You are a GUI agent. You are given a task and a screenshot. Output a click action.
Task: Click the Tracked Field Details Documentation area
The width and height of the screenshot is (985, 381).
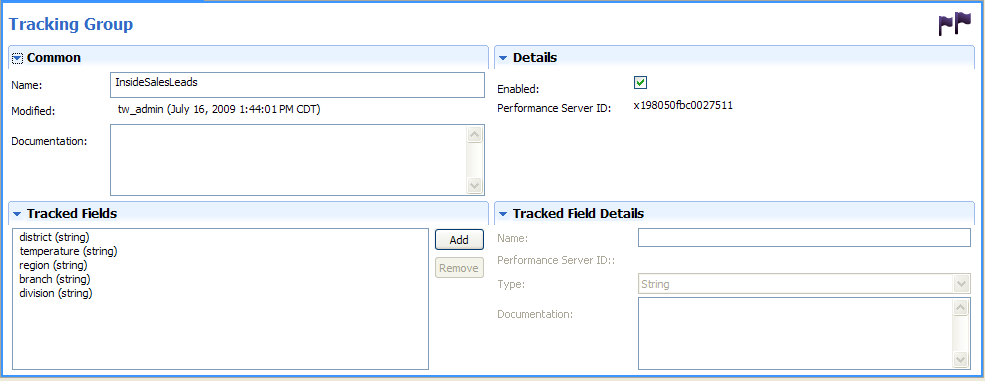[795, 333]
